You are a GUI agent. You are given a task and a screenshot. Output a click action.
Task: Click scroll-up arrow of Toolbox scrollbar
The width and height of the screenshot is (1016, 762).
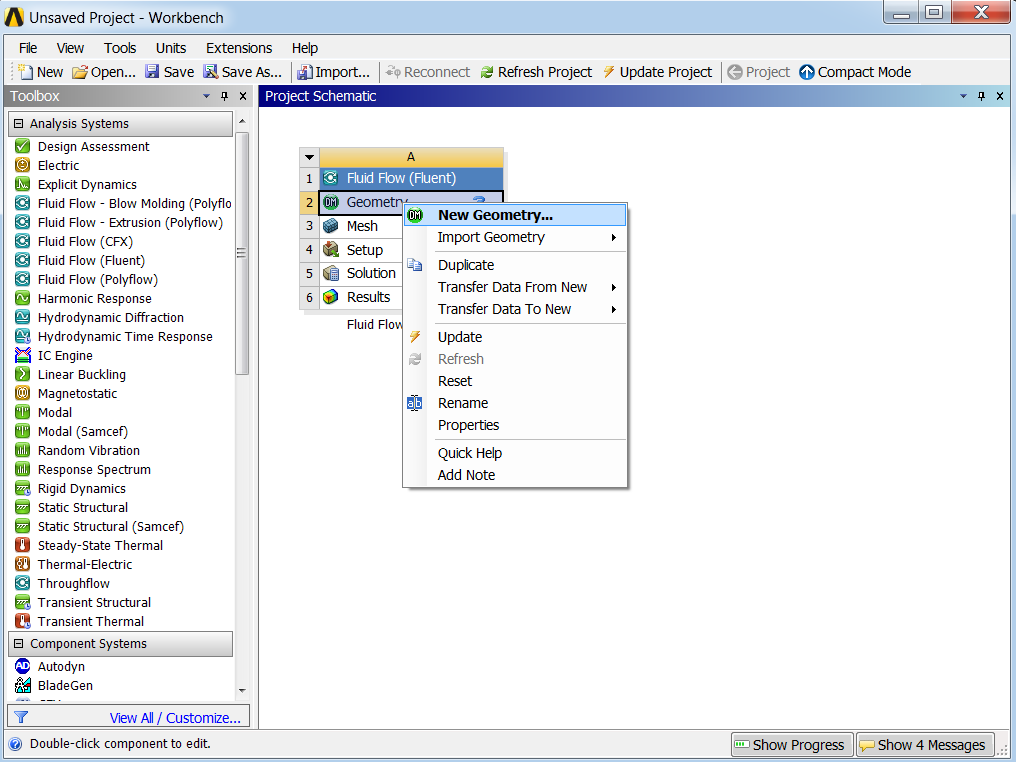click(242, 121)
